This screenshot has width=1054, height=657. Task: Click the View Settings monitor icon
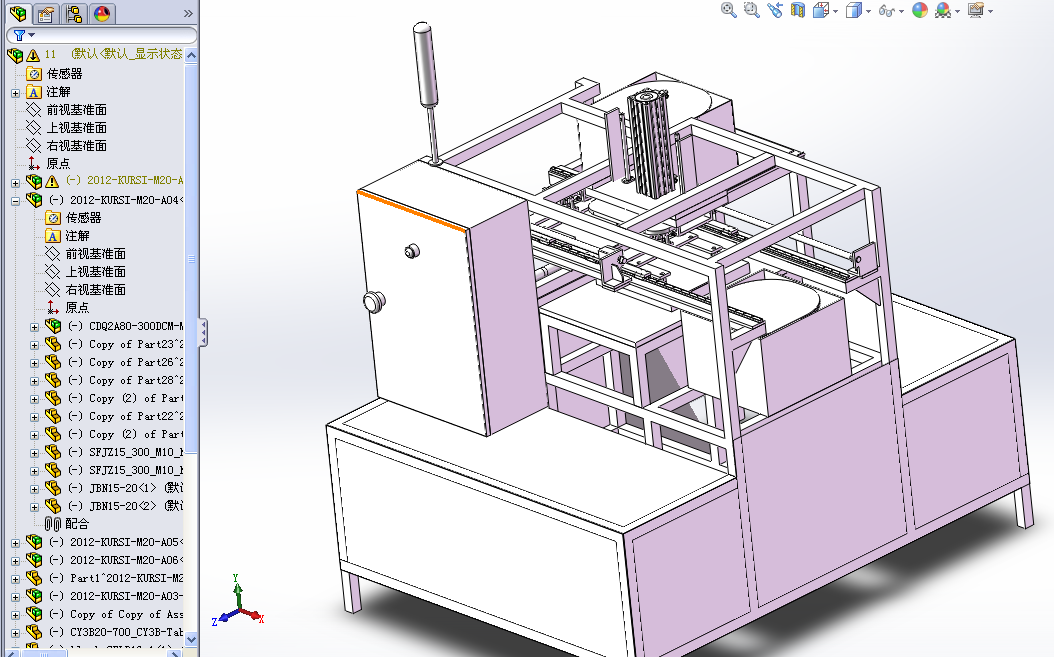[x=975, y=10]
